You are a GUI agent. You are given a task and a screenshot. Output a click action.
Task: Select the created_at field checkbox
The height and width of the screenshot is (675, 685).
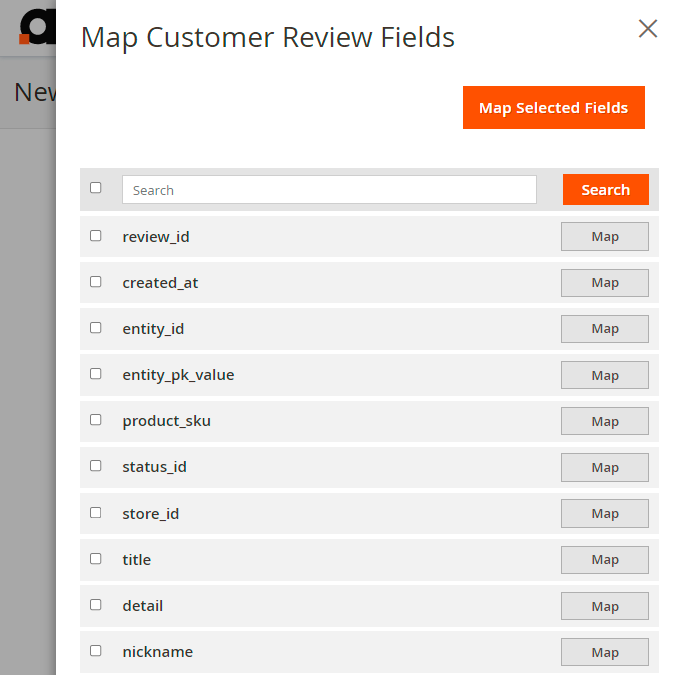point(96,282)
